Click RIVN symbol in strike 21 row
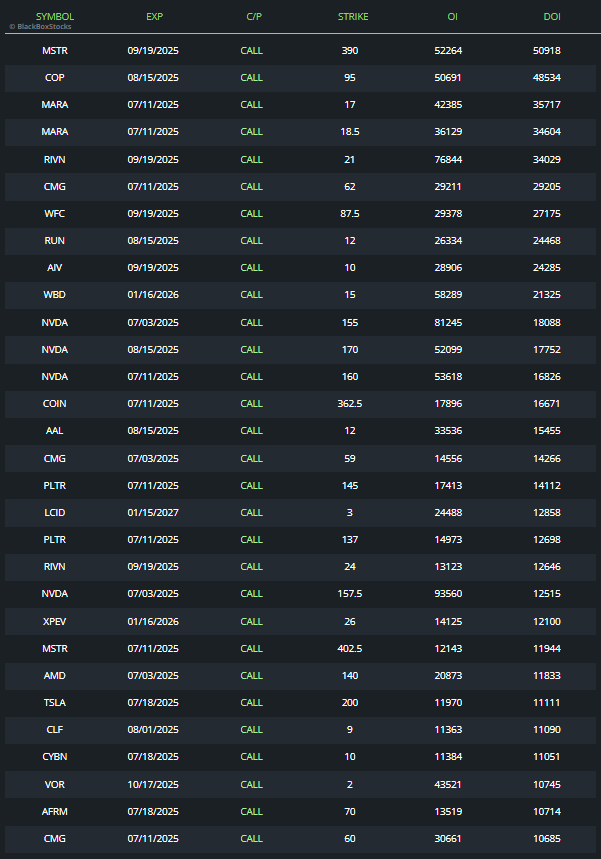Viewport: 601px width, 859px height. pos(55,159)
